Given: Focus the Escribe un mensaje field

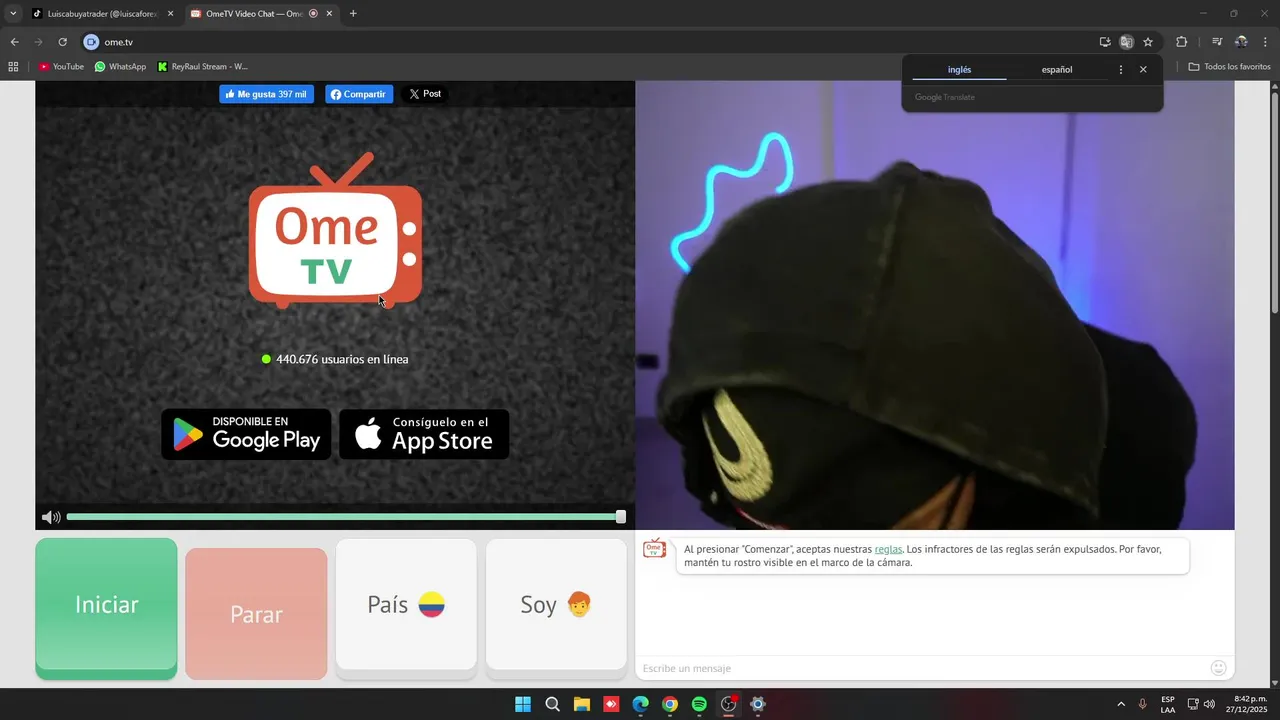Looking at the screenshot, I should (920, 668).
